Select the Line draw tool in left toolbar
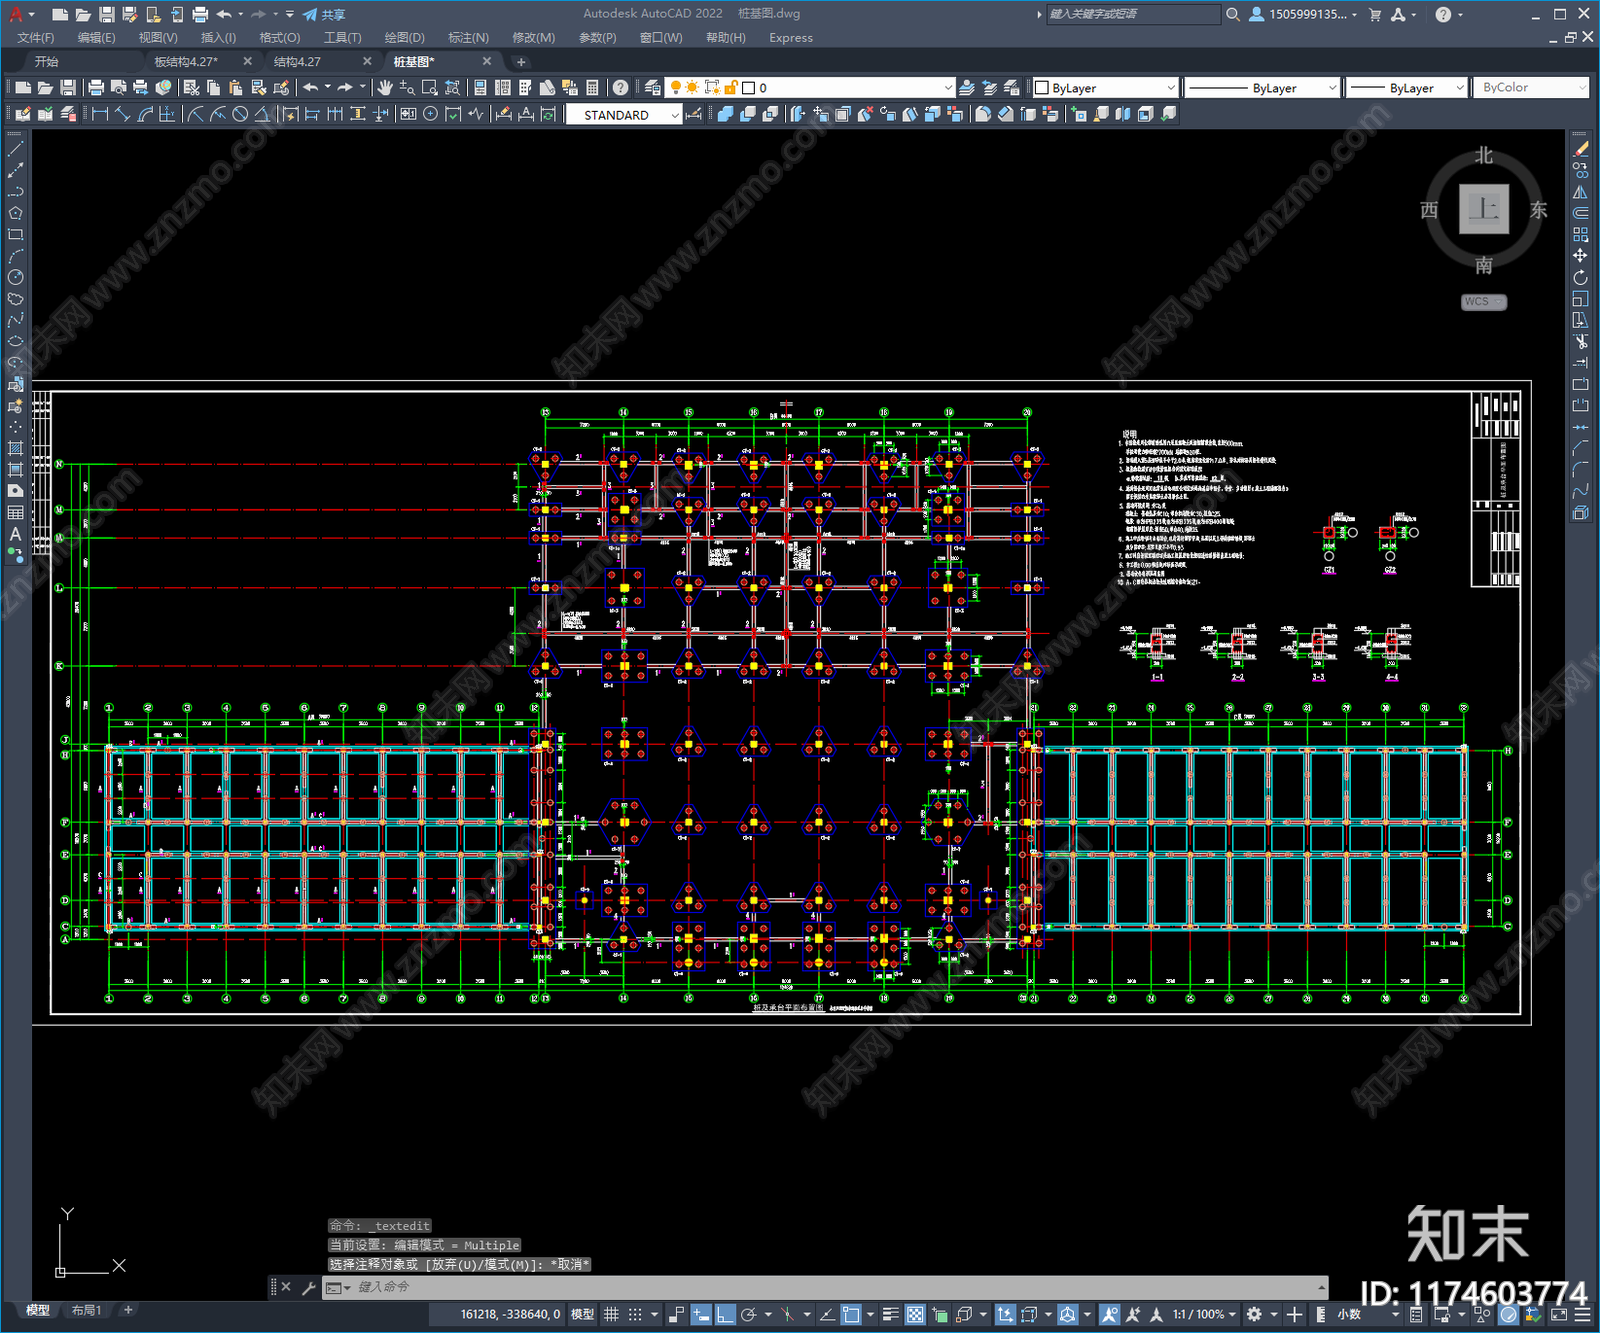This screenshot has height=1333, width=1600. (x=15, y=148)
